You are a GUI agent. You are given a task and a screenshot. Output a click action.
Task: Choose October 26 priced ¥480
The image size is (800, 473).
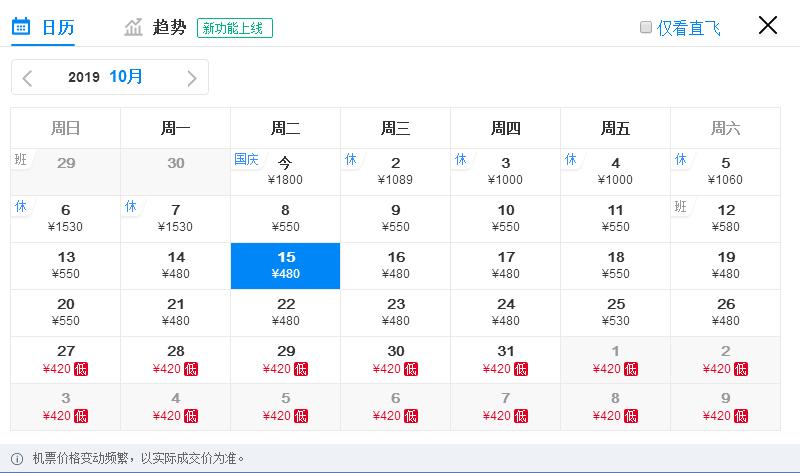point(726,313)
